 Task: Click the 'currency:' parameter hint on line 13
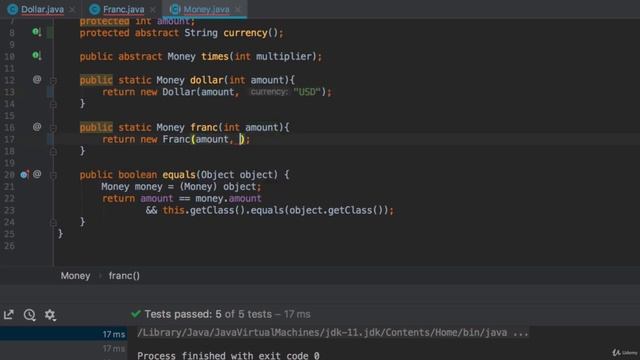(269, 92)
